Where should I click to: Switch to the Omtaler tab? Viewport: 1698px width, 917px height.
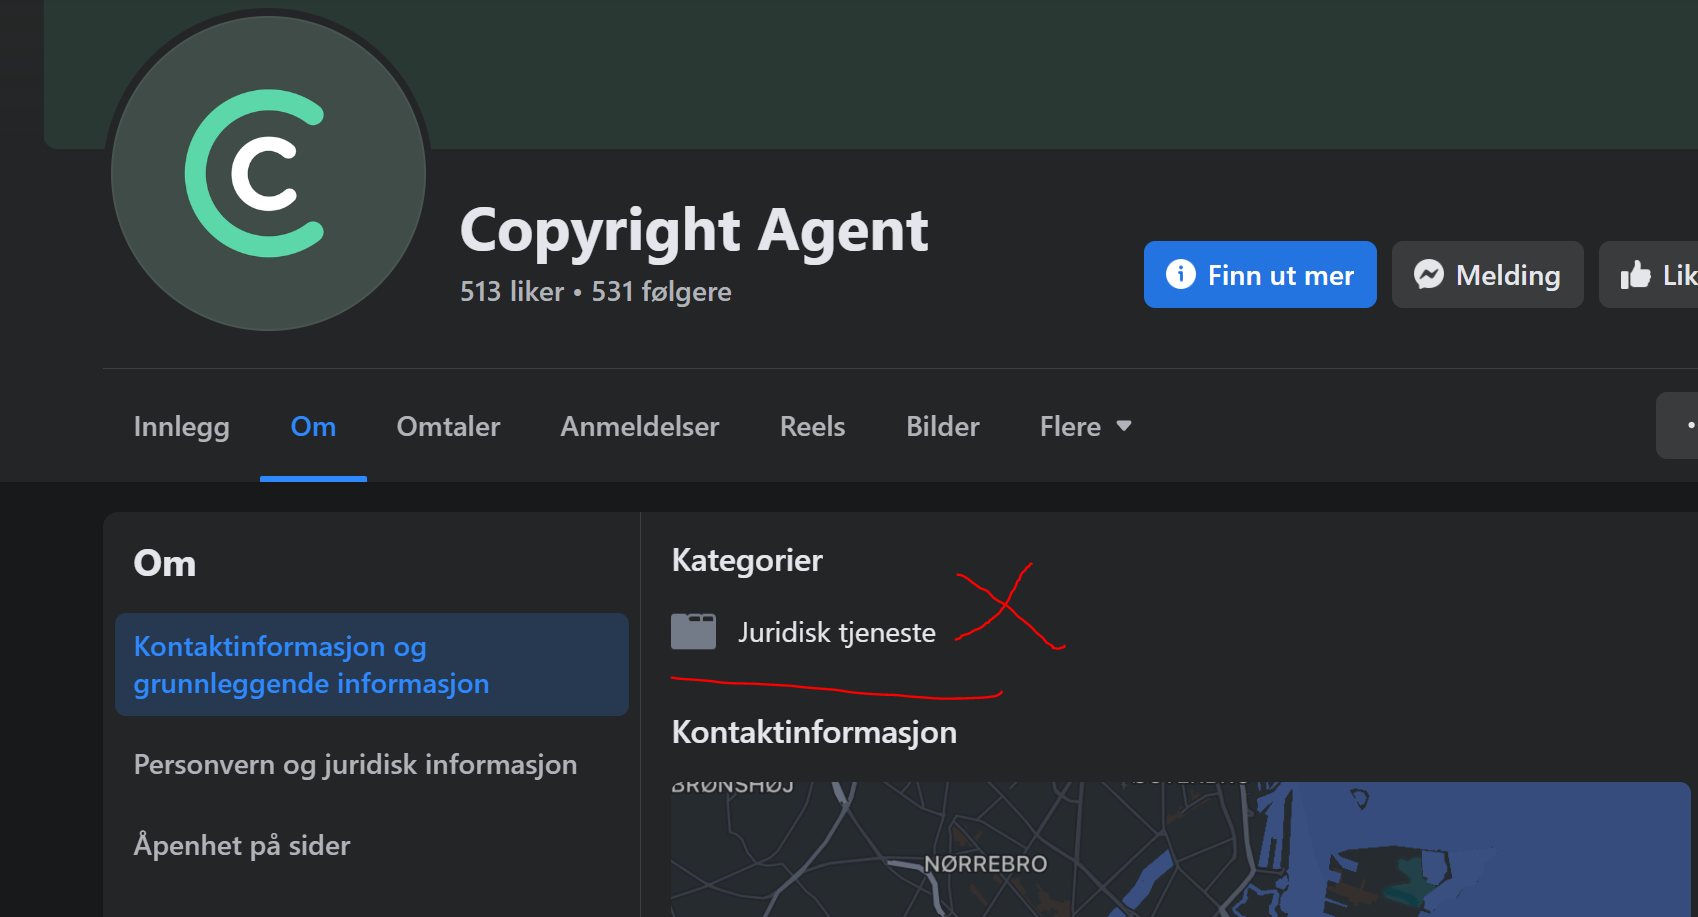click(448, 426)
